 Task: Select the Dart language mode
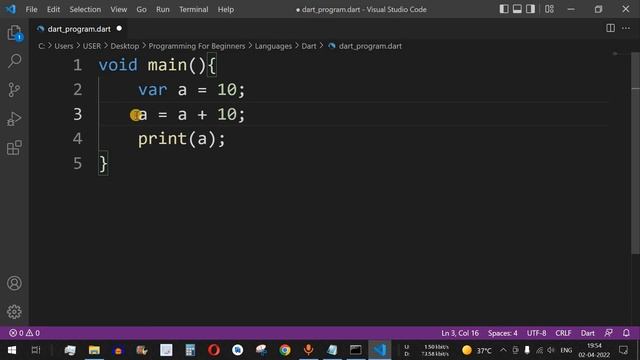coord(588,333)
